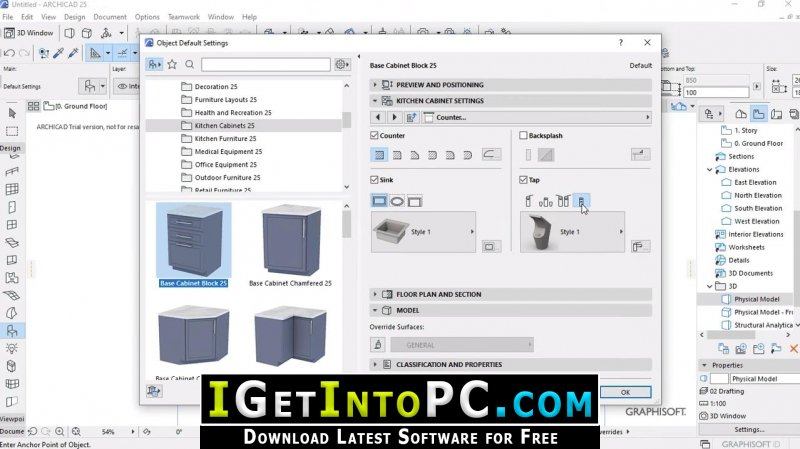Open Interior Elevations in Navigator
Screen dimensions: 800x449
pyautogui.click(x=756, y=234)
